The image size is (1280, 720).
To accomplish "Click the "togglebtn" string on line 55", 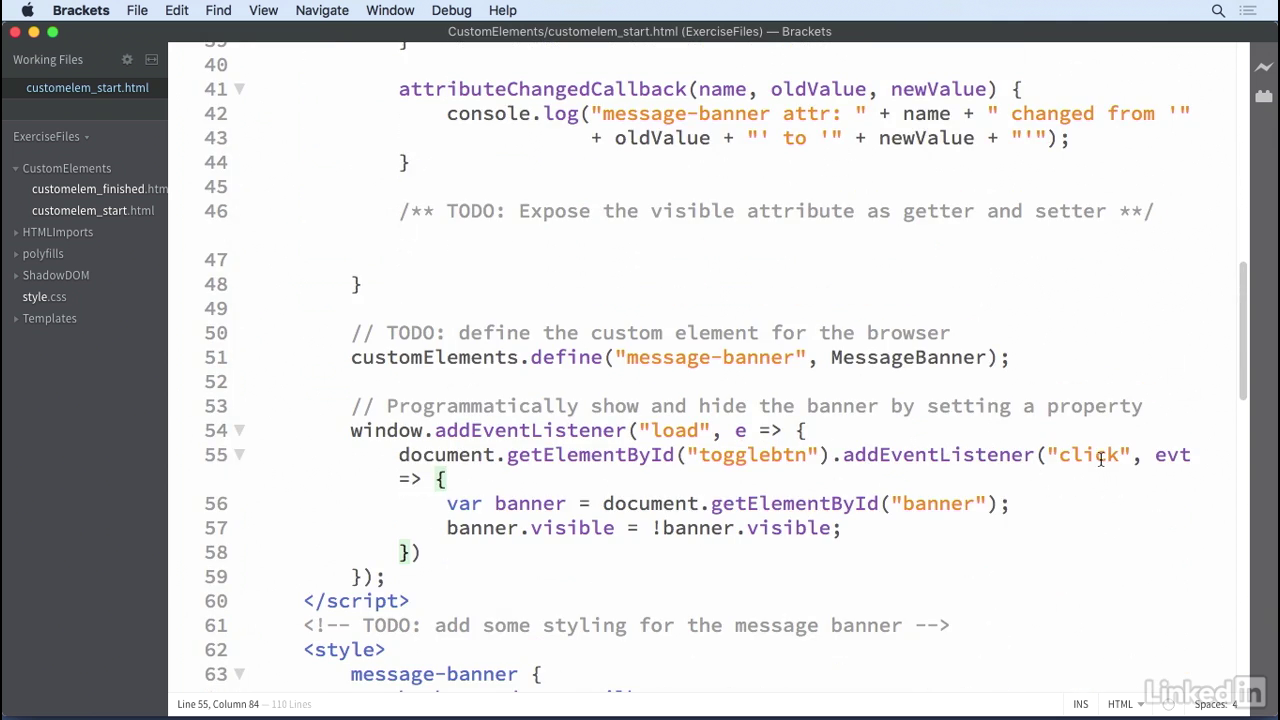I will [x=753, y=455].
